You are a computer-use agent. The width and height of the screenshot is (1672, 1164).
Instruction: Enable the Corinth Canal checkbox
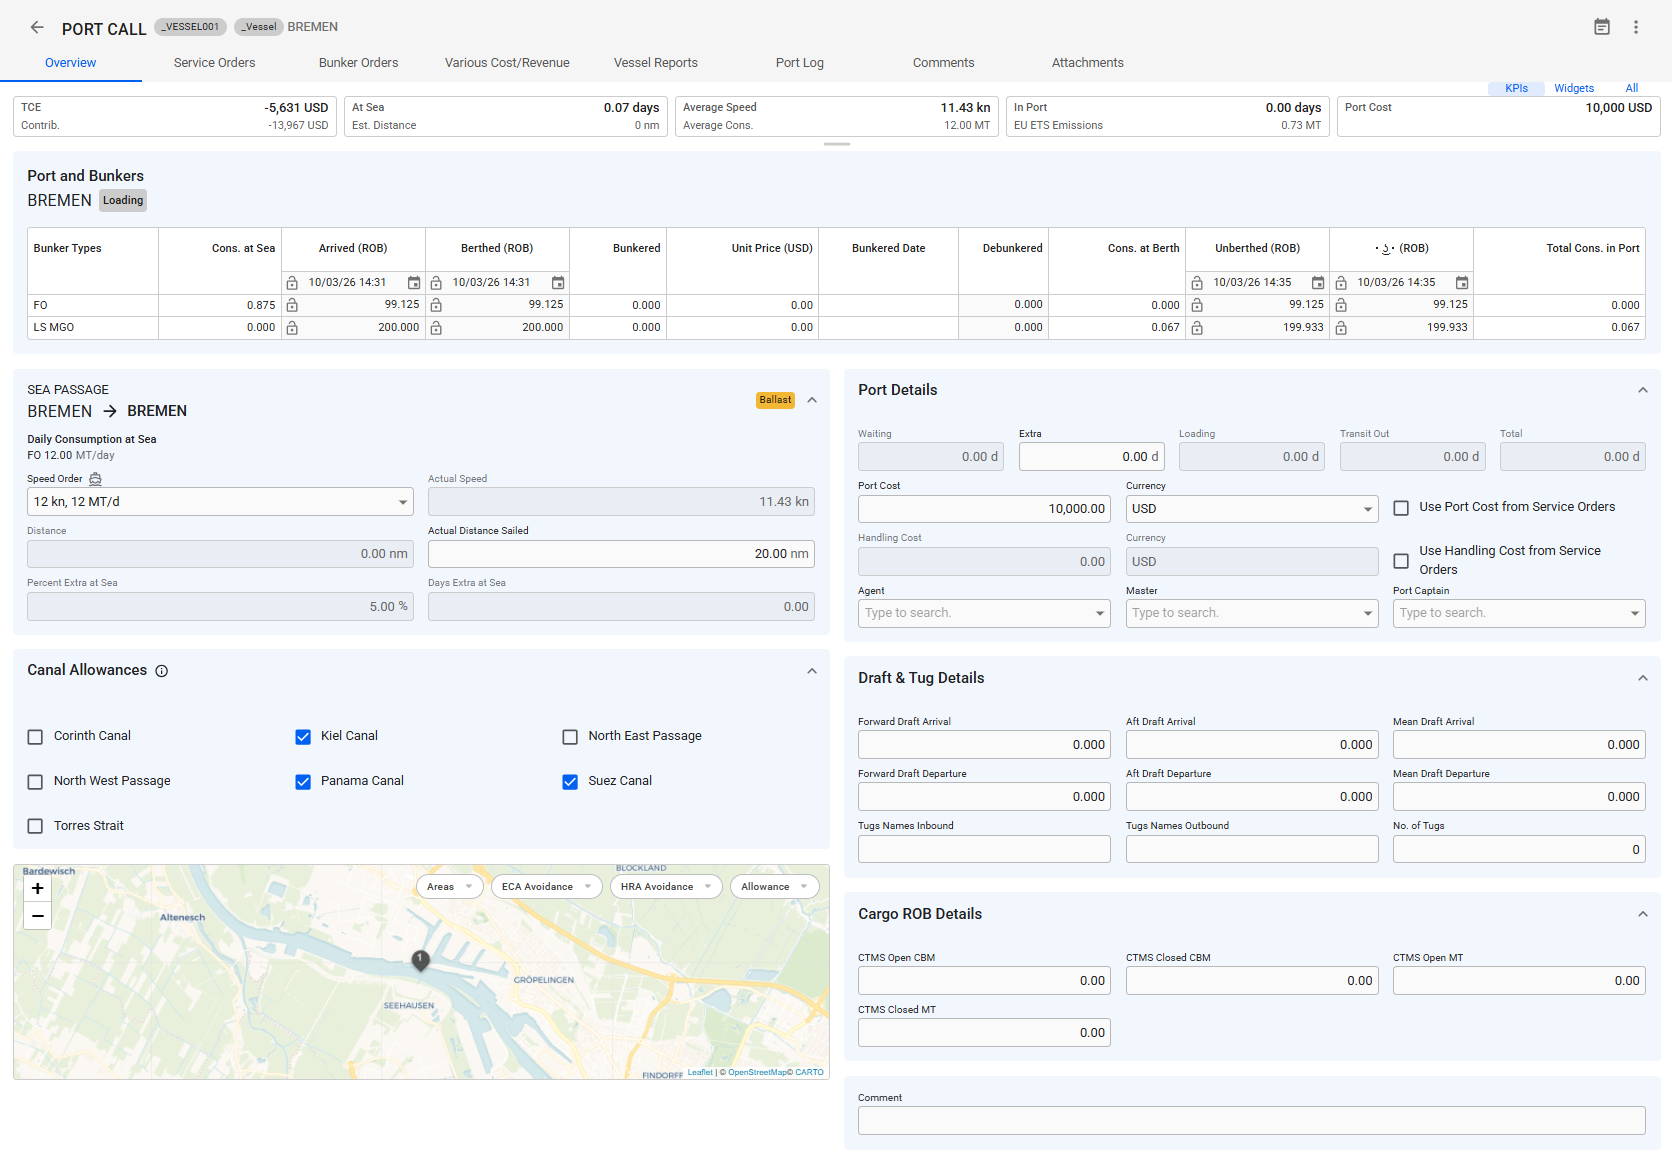click(x=35, y=737)
